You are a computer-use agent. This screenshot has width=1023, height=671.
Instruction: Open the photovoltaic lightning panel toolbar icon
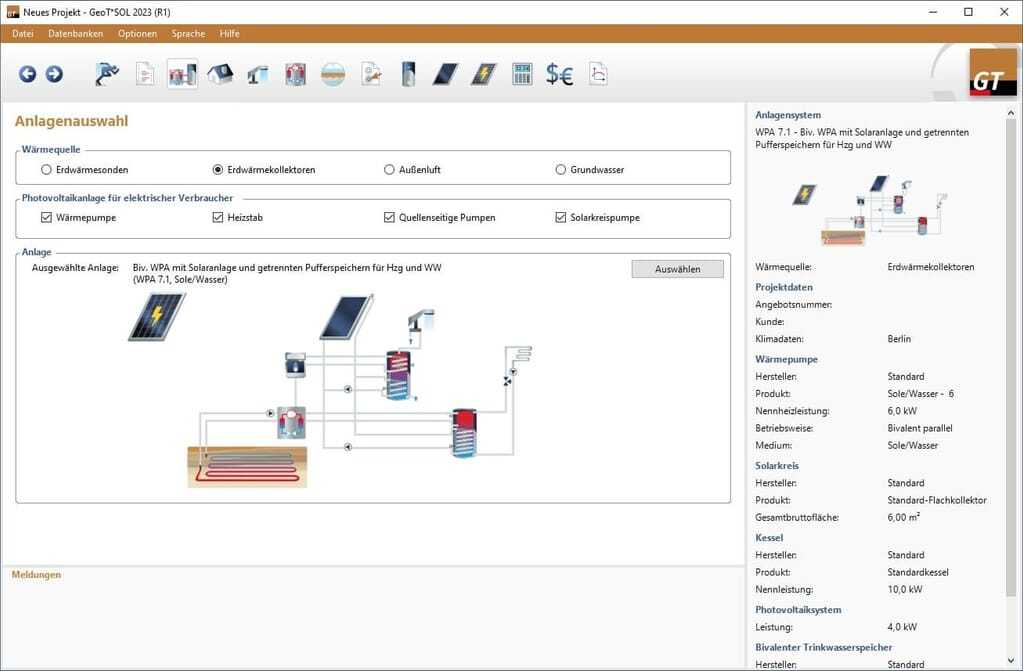point(484,74)
